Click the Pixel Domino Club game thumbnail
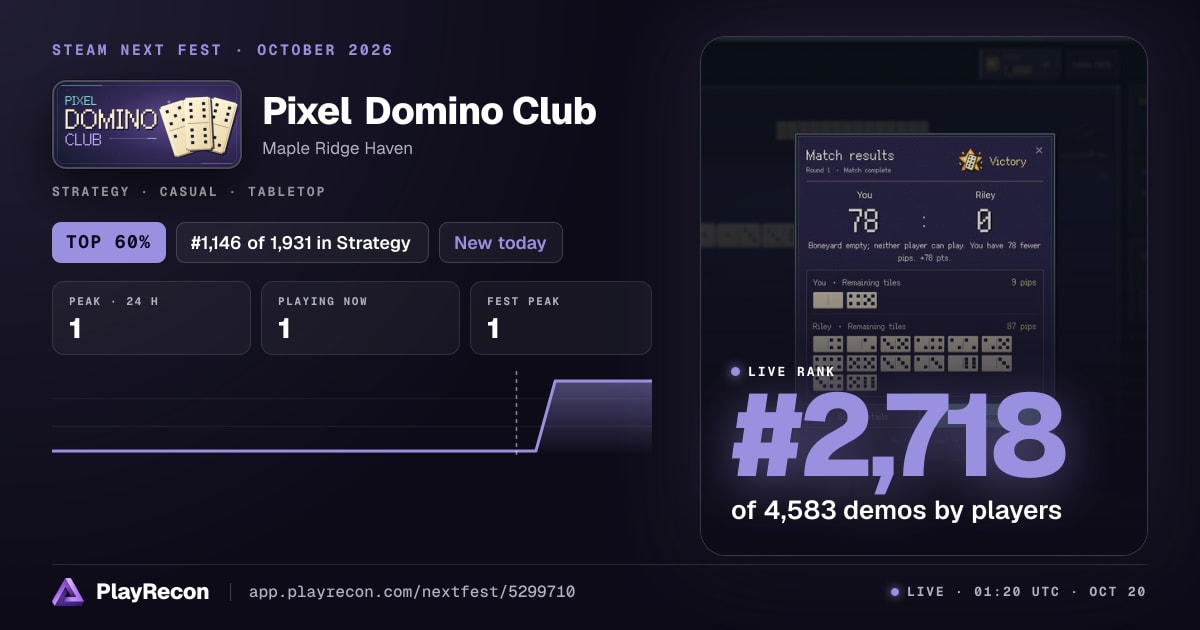The height and width of the screenshot is (630, 1200). (x=147, y=124)
